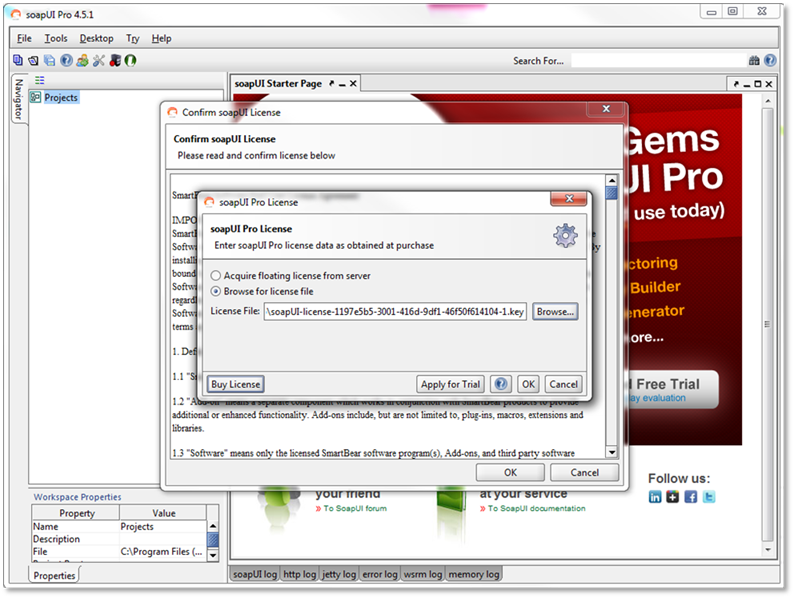Screen dimensions: 794x598
Task: Click the blue help icon in main toolbar
Action: point(66,60)
